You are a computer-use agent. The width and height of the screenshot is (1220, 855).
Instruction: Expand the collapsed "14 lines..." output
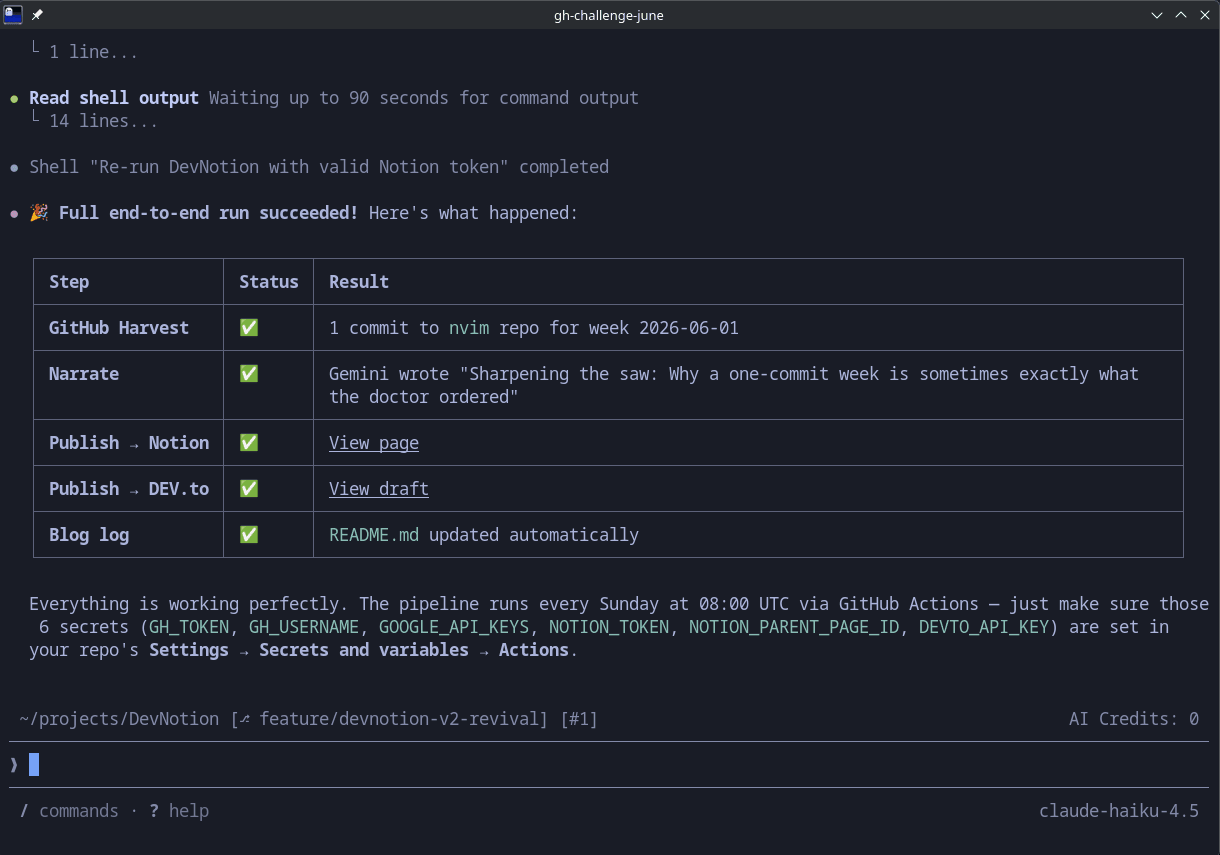[103, 121]
